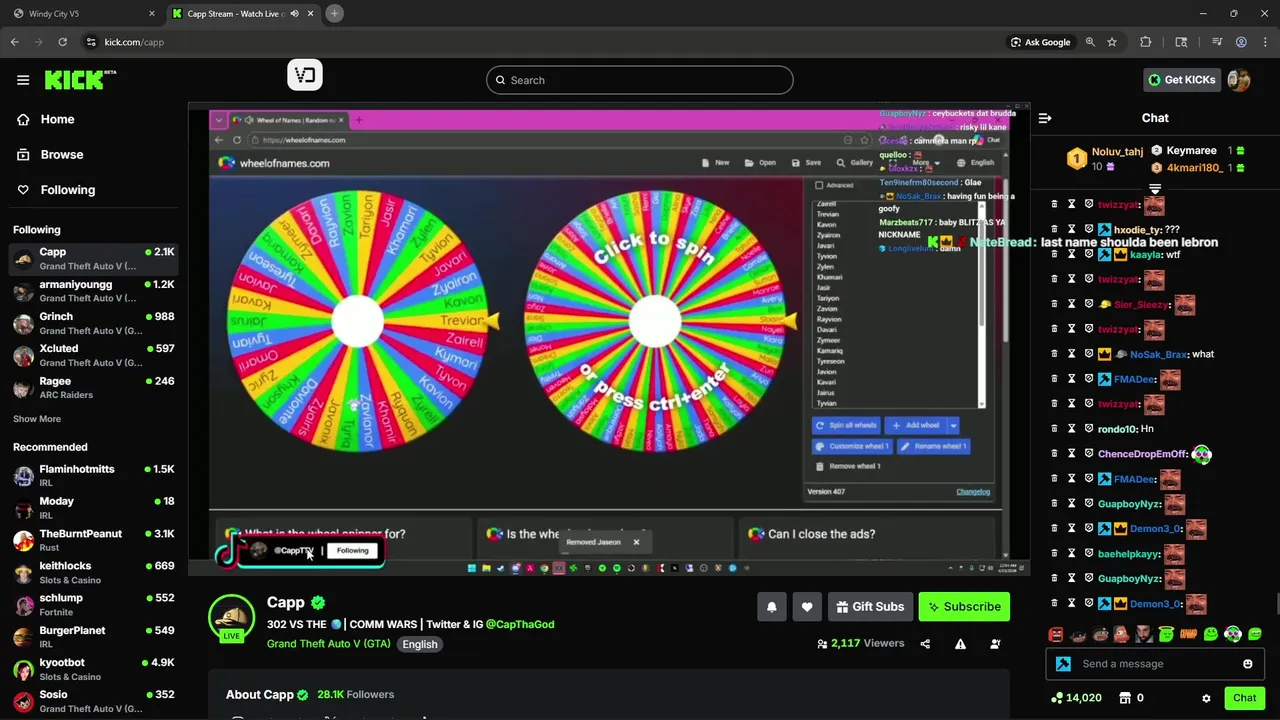Click the KICK beta logo
Viewport: 1280px width, 720px height.
80,80
